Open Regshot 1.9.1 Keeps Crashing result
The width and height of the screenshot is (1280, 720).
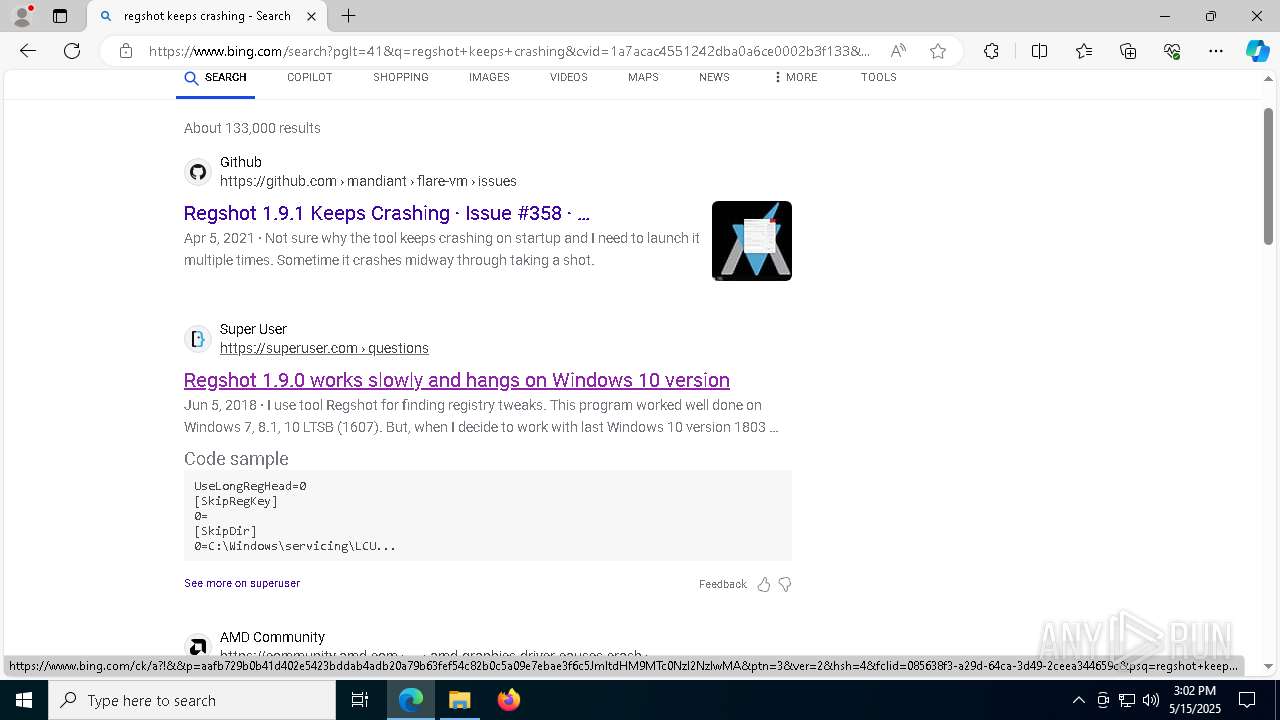387,213
